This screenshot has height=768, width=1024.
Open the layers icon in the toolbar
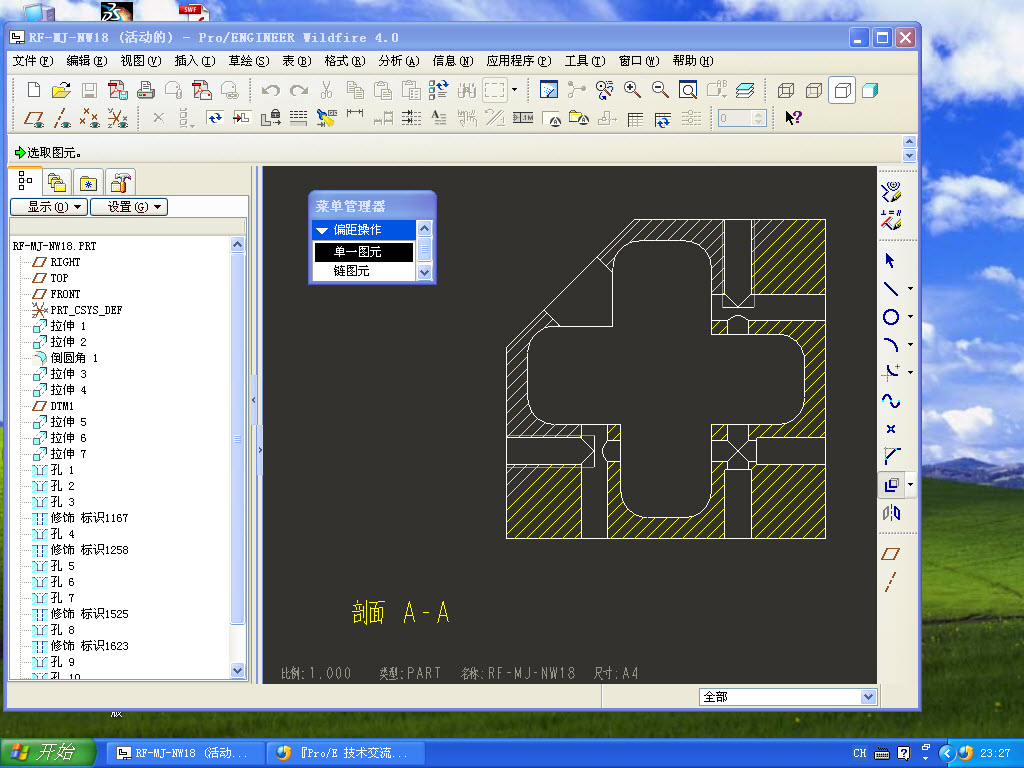pos(744,89)
